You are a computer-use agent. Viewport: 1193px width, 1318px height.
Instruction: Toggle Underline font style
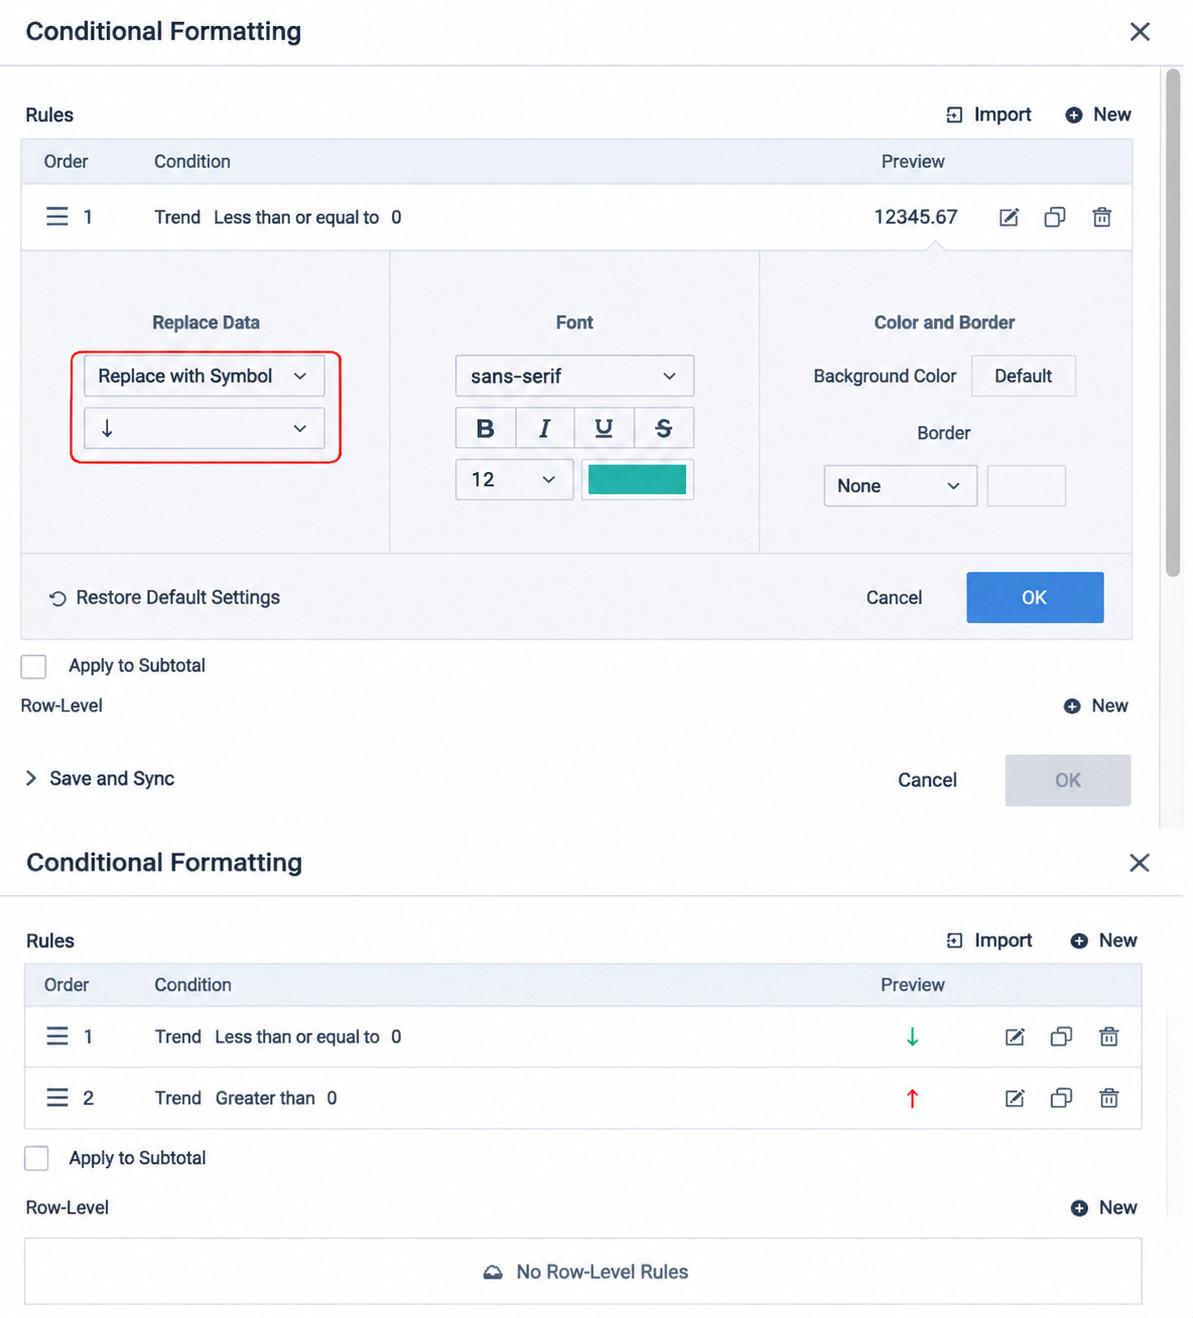(604, 428)
